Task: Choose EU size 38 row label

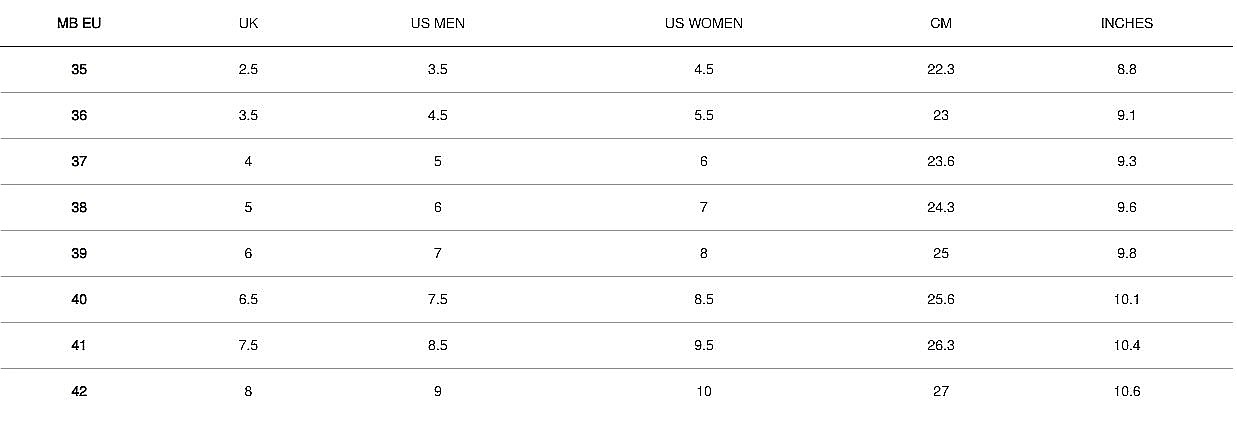Action: pyautogui.click(x=79, y=208)
